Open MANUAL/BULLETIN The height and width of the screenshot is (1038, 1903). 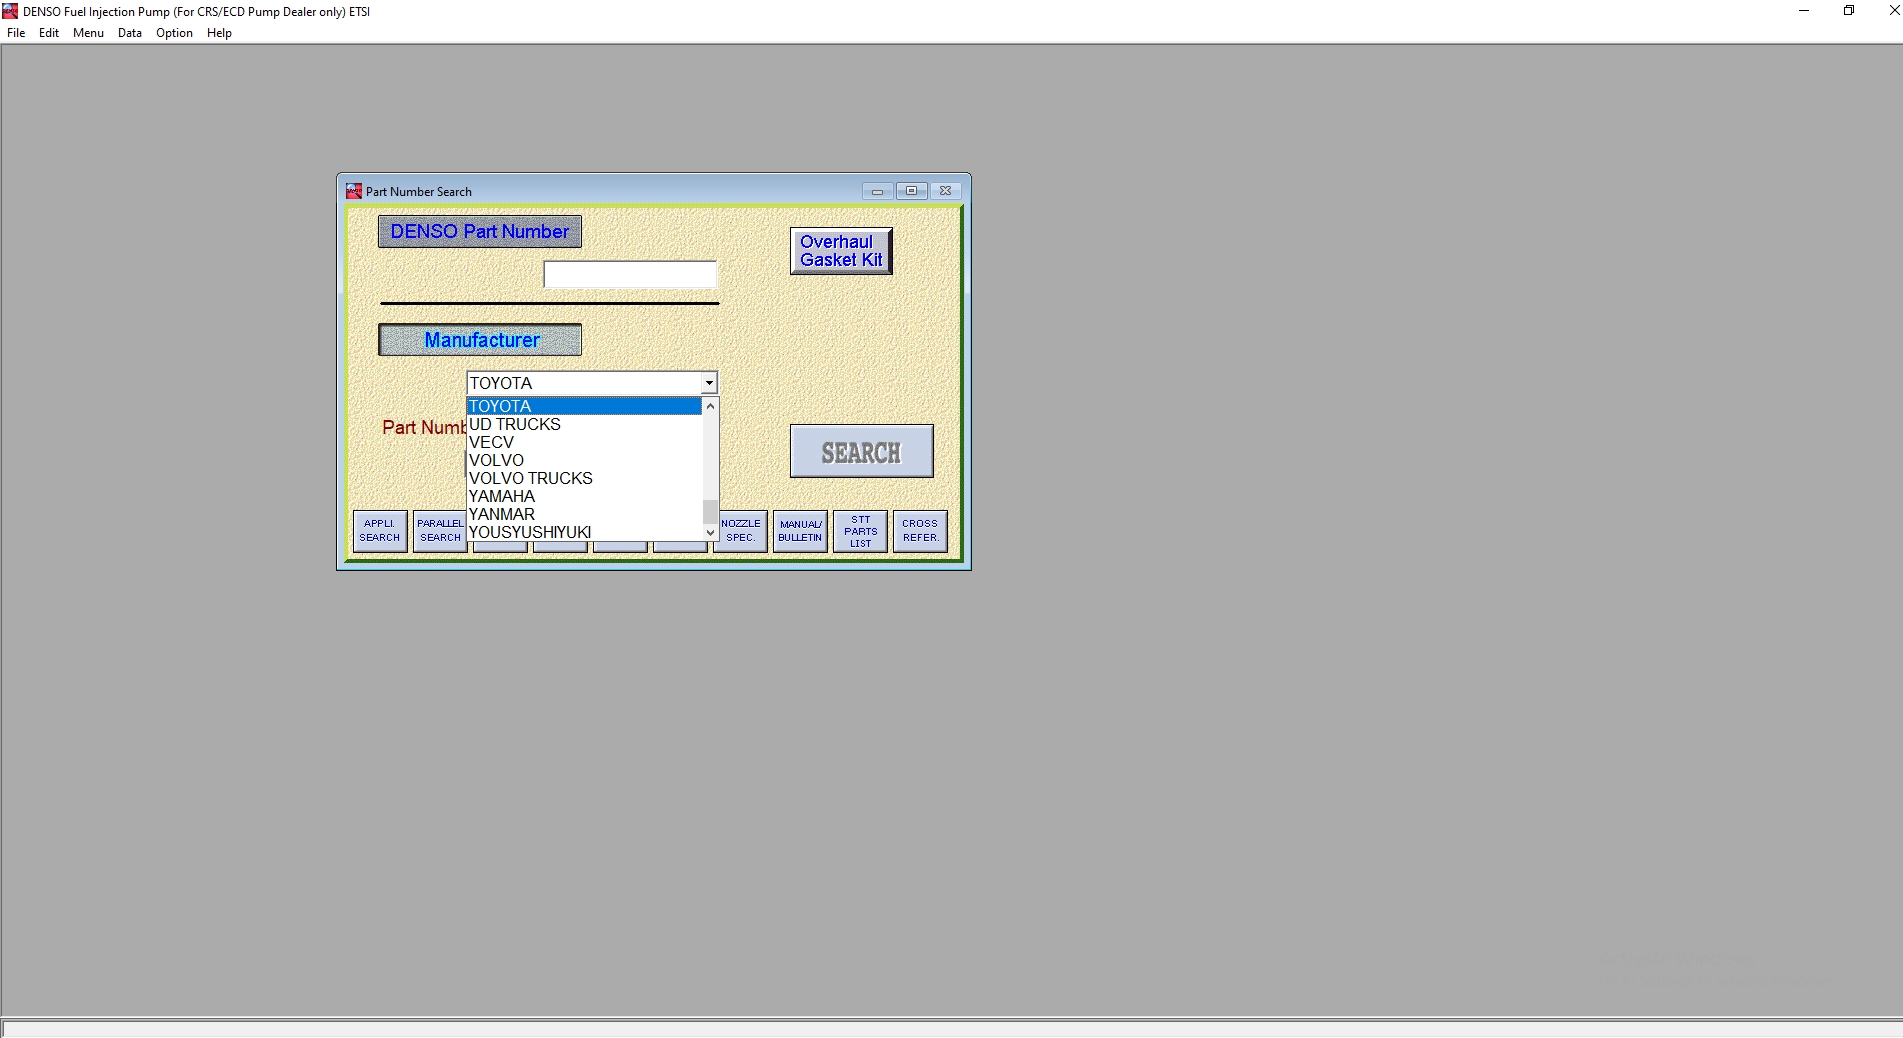800,531
